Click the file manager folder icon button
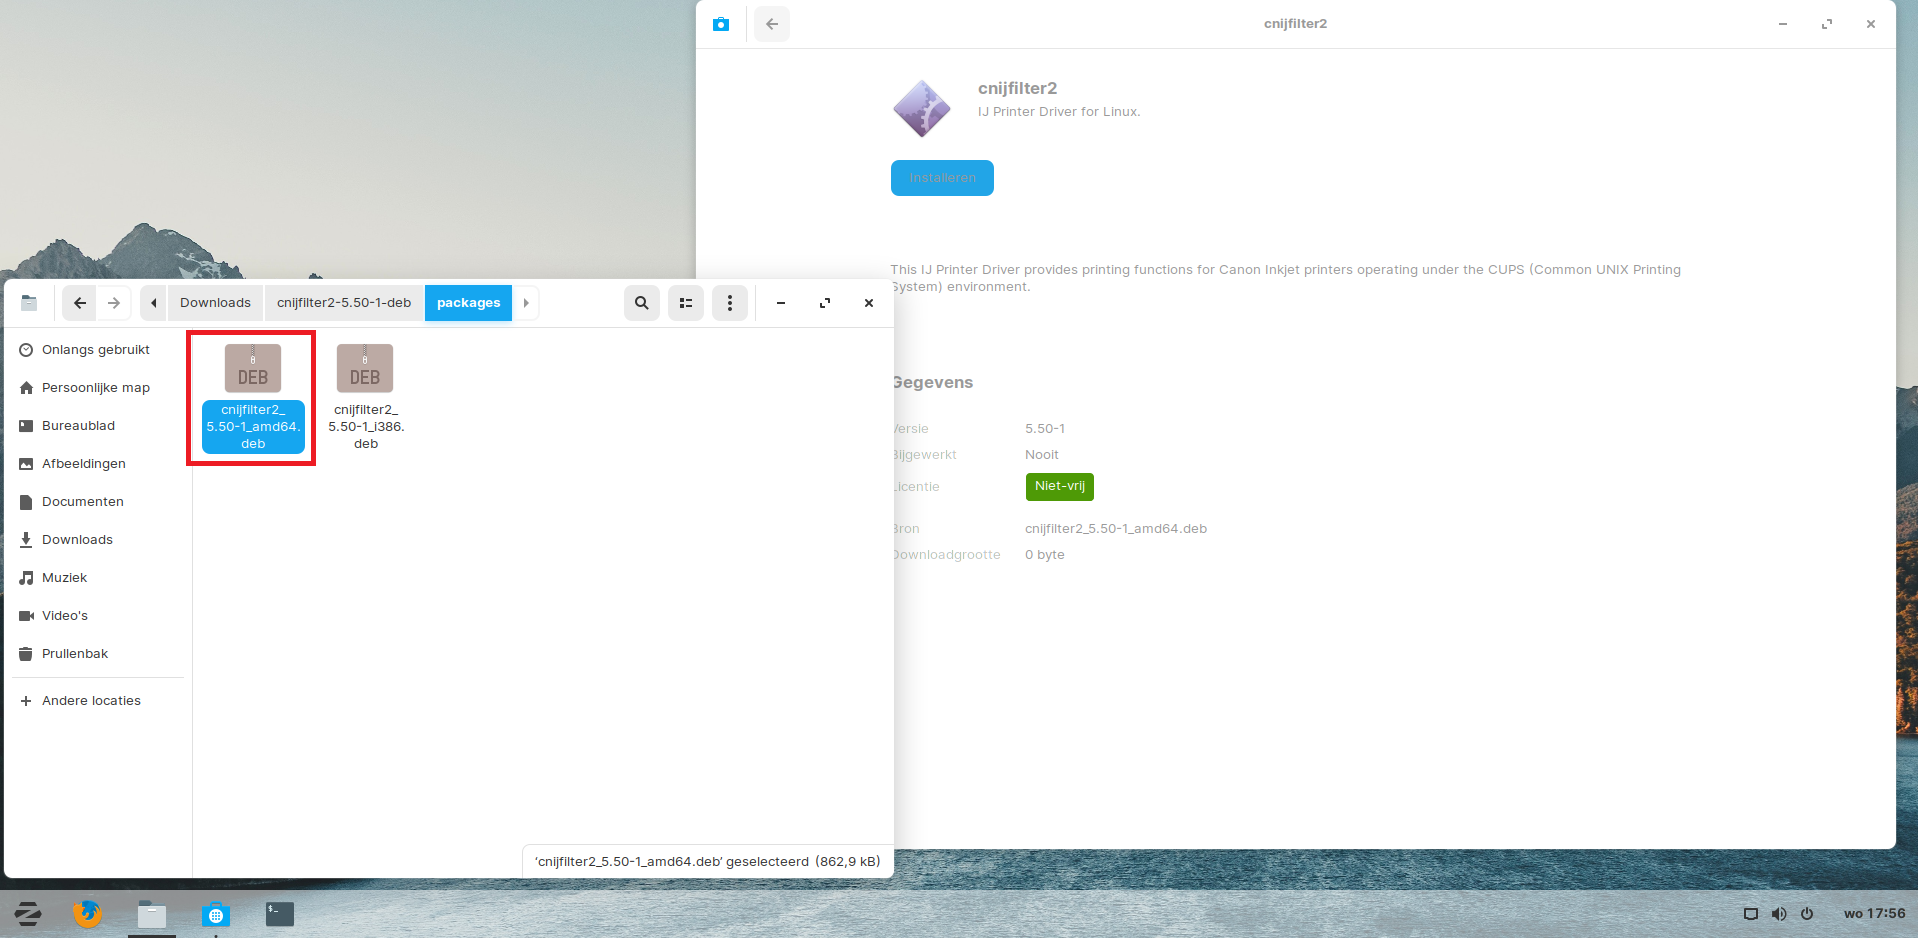The height and width of the screenshot is (938, 1918). (29, 303)
